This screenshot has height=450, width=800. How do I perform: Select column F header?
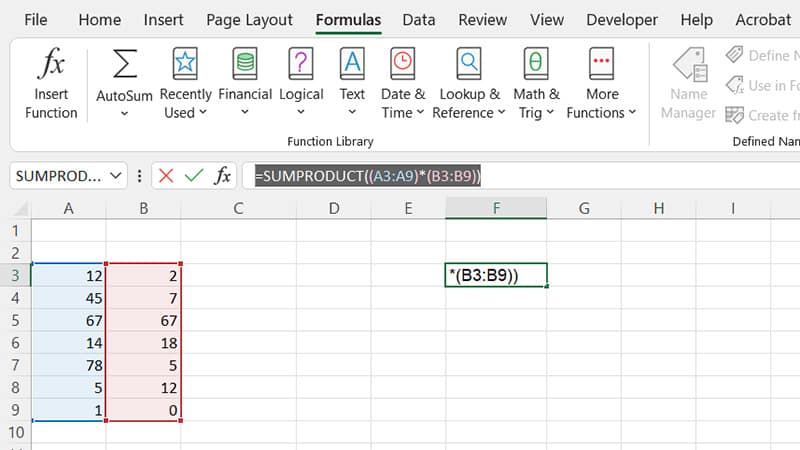[x=496, y=209]
